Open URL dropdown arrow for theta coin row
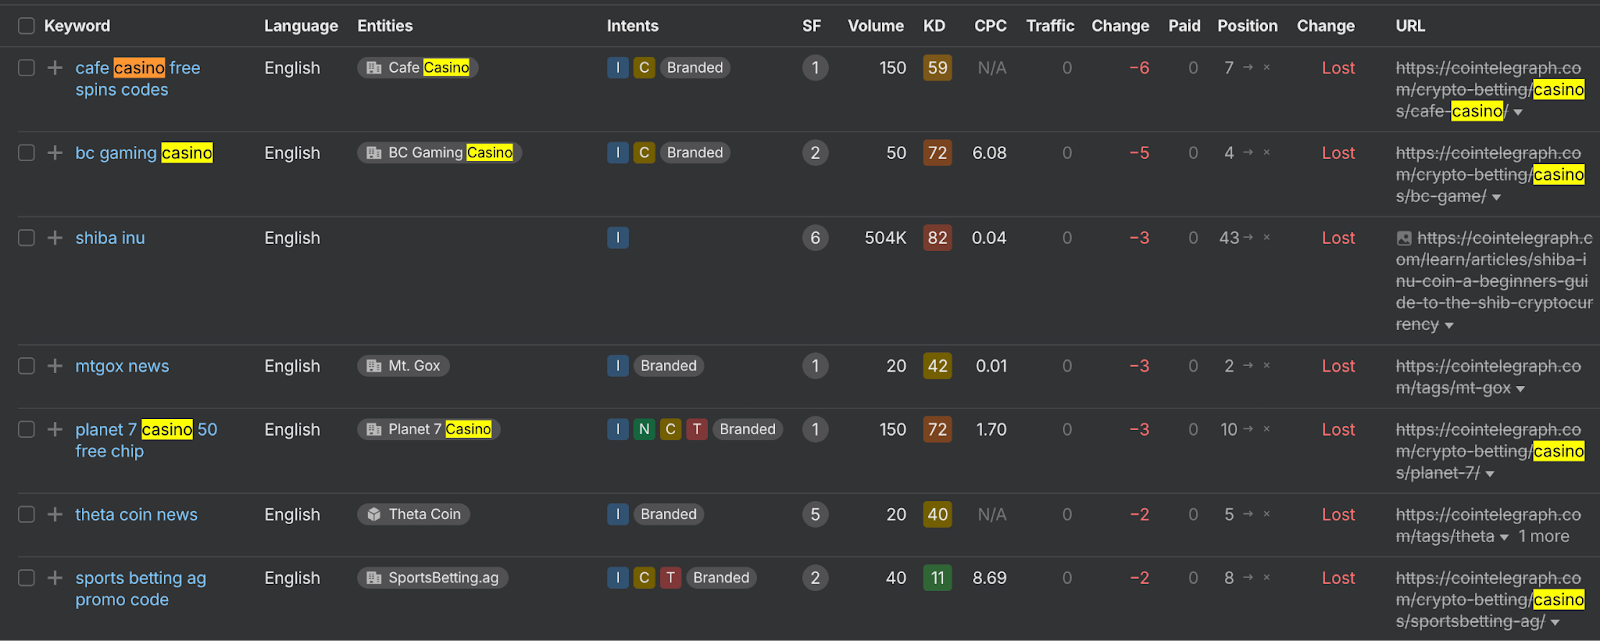 1504,538
